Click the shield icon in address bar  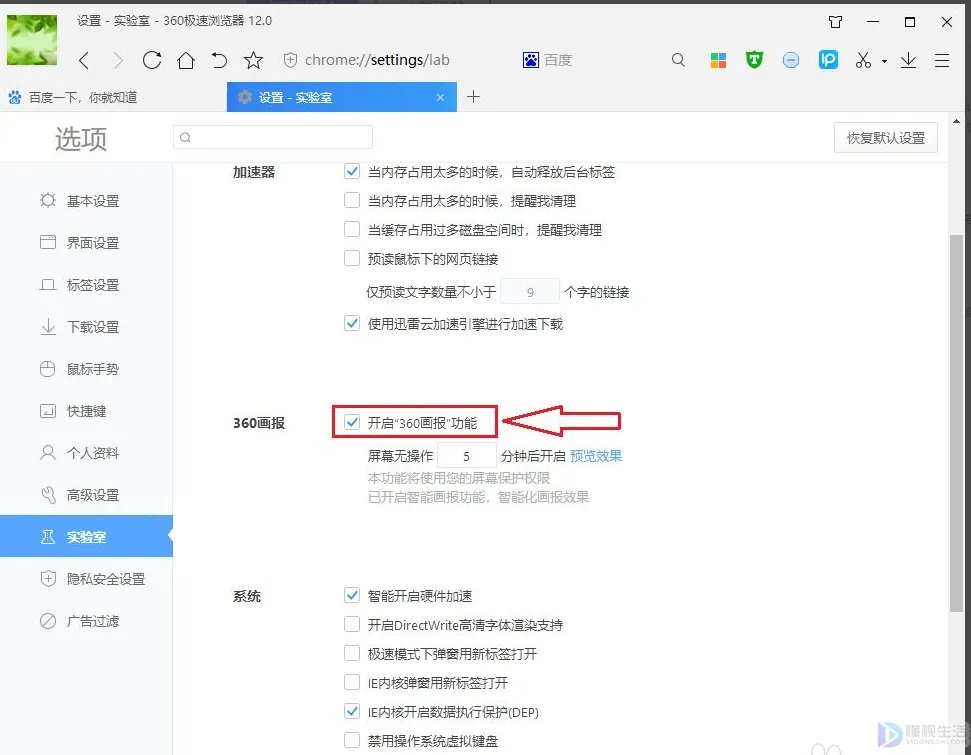click(290, 60)
